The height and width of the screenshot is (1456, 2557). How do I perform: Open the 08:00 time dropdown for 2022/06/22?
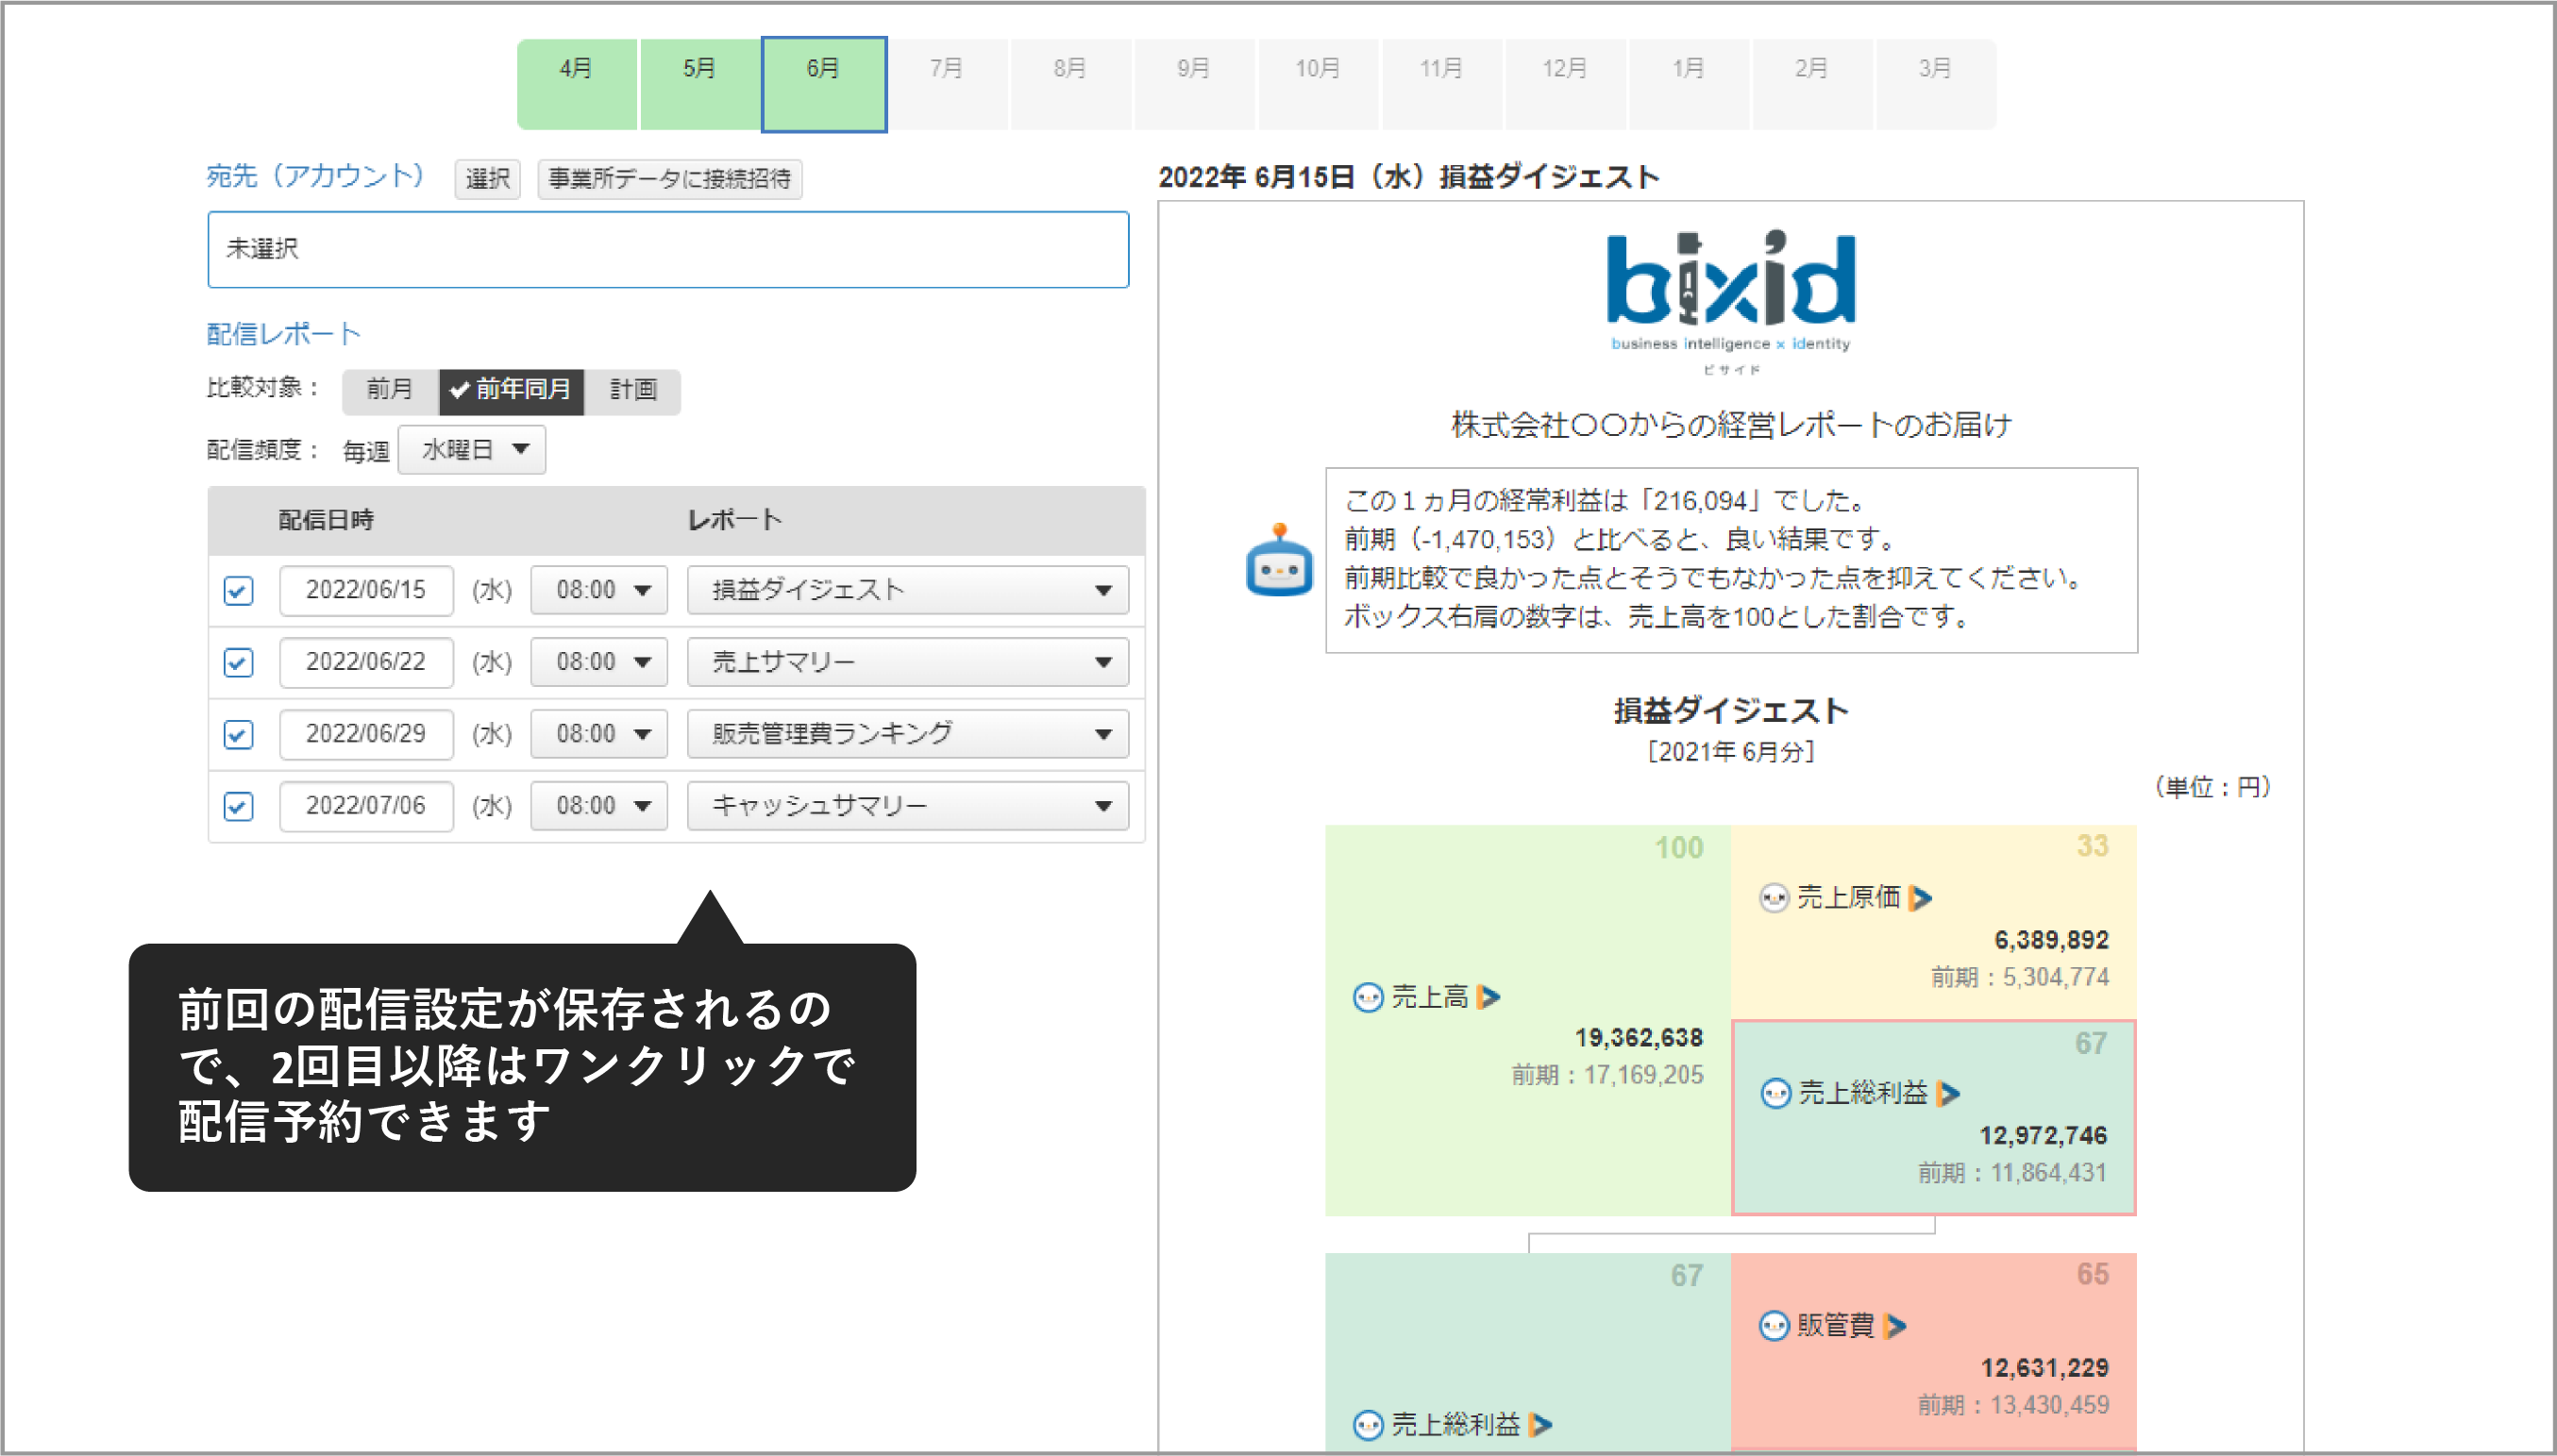coord(599,662)
